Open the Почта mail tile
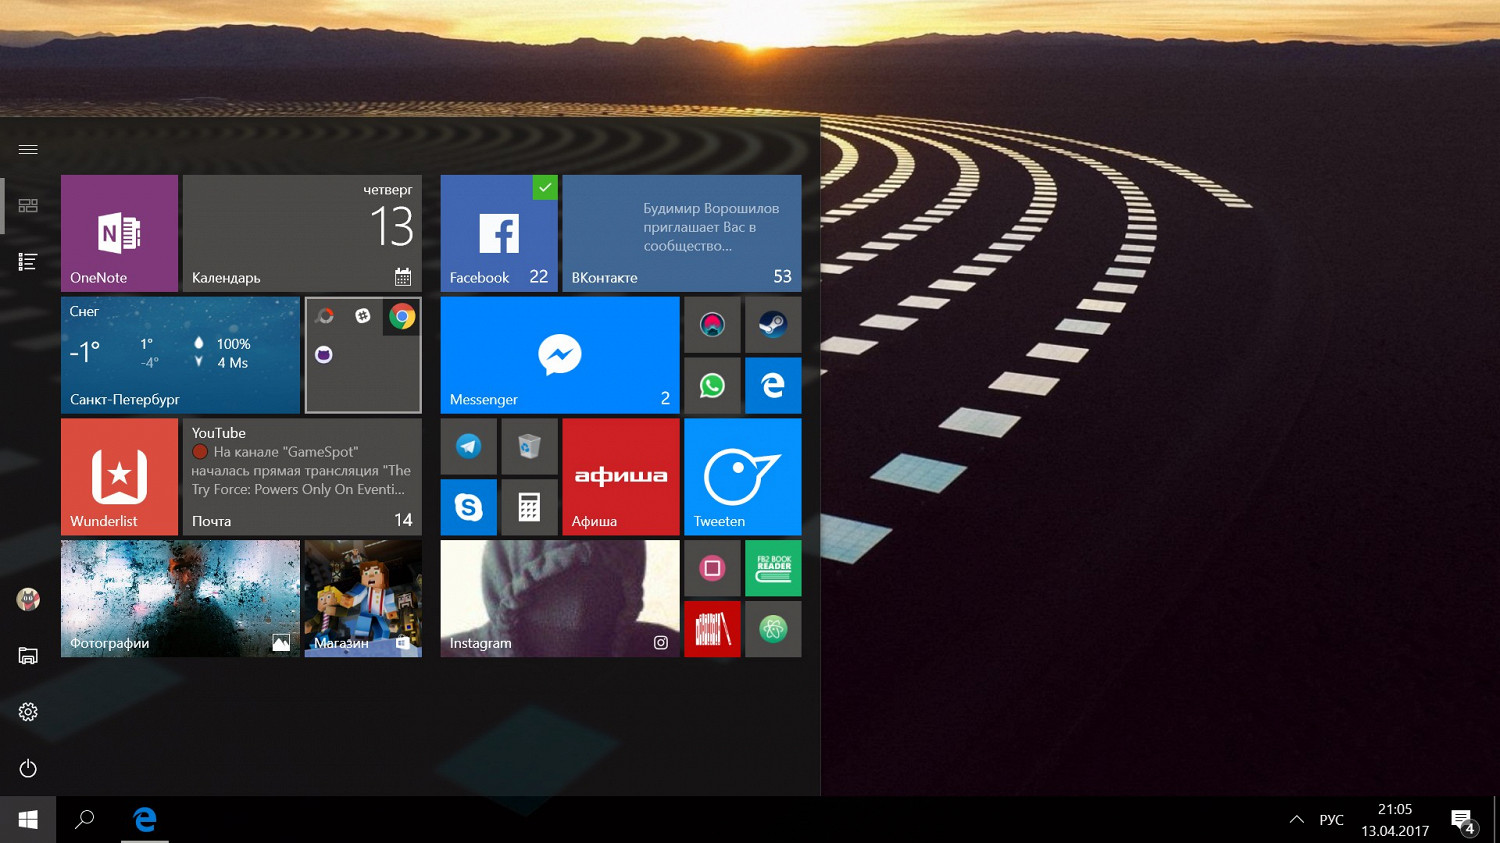The image size is (1500, 843). click(x=302, y=477)
